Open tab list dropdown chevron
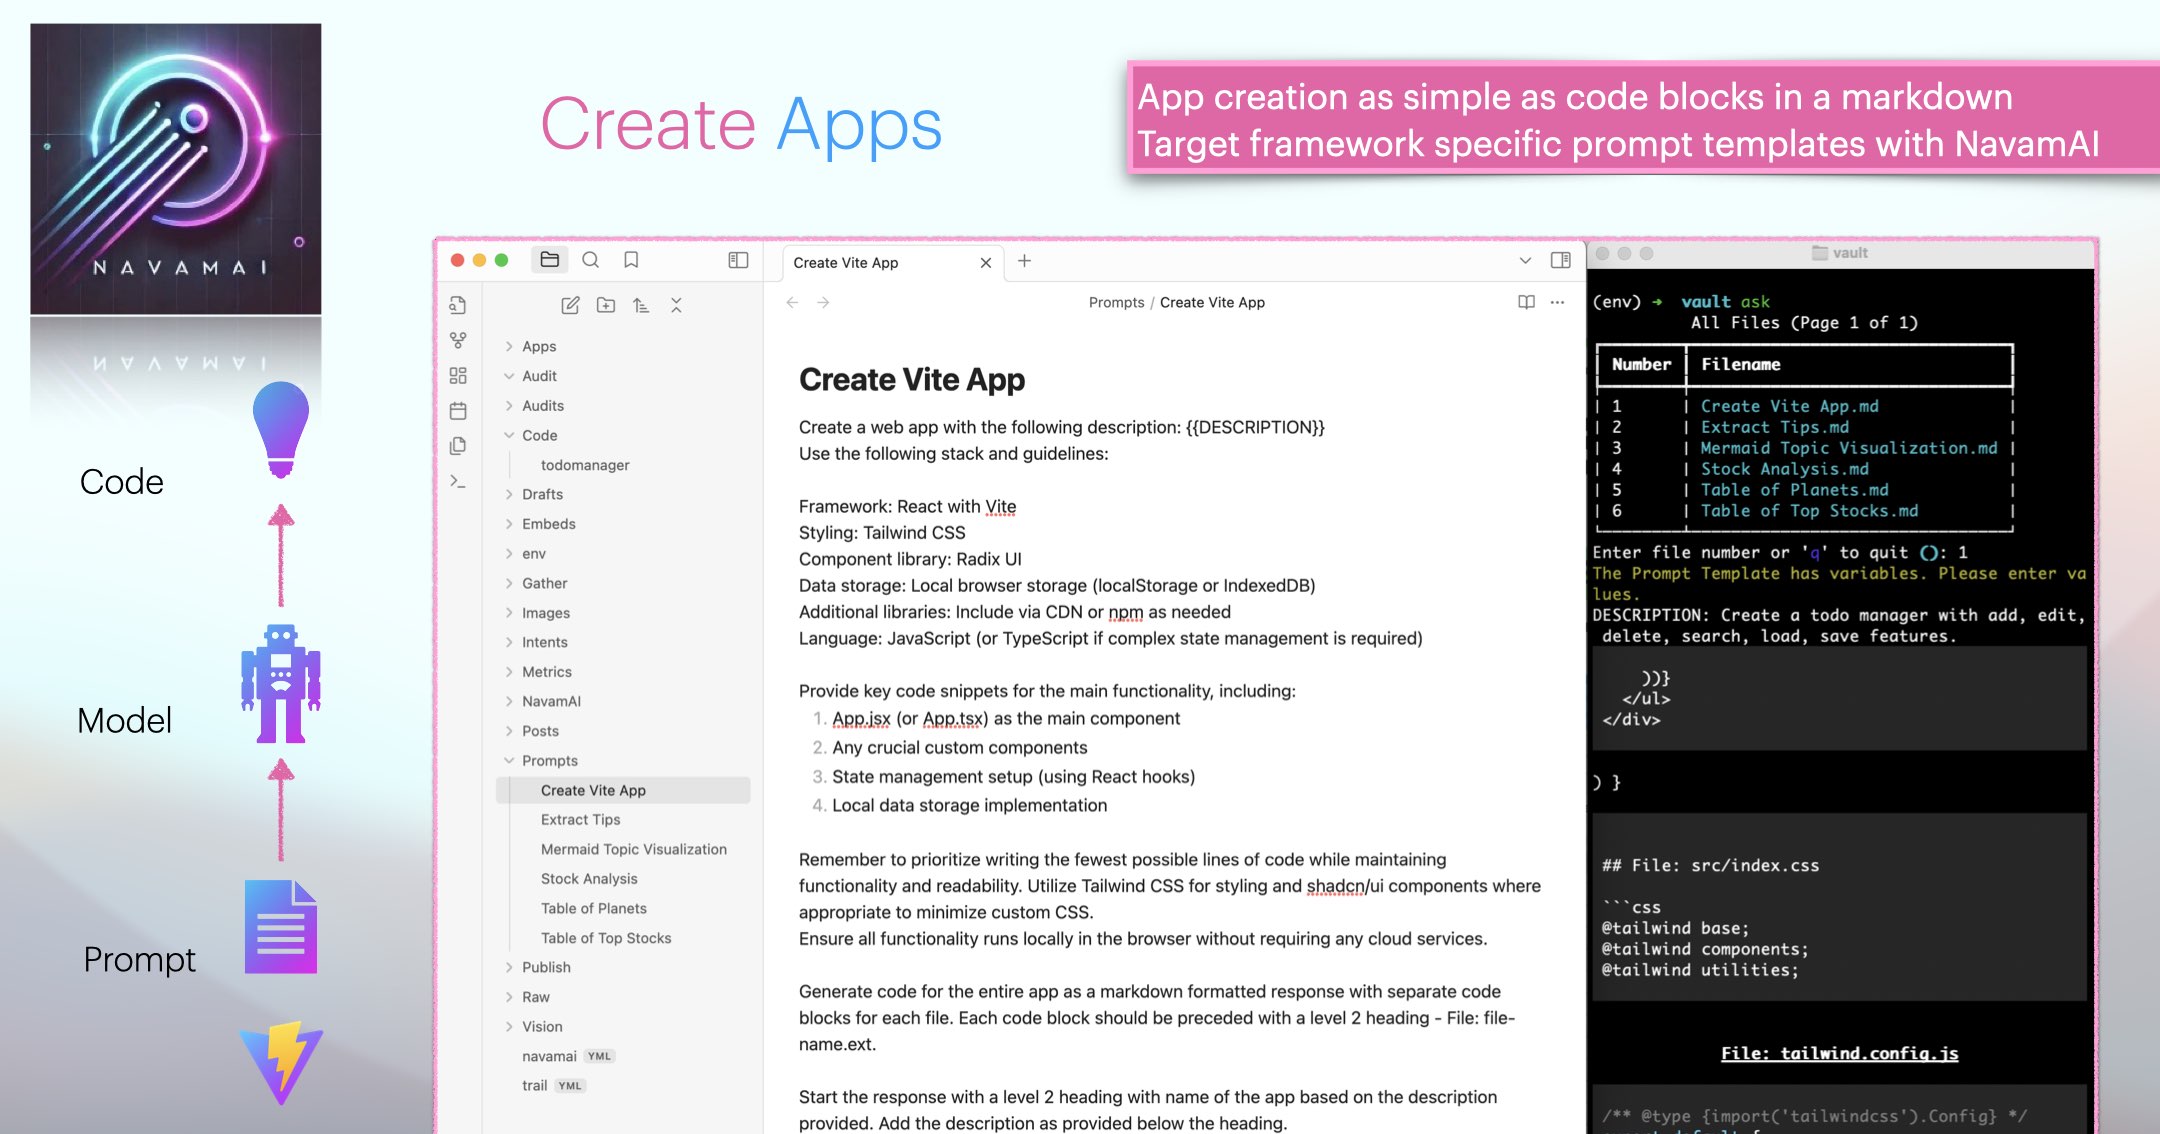The height and width of the screenshot is (1134, 2160). [x=1525, y=261]
